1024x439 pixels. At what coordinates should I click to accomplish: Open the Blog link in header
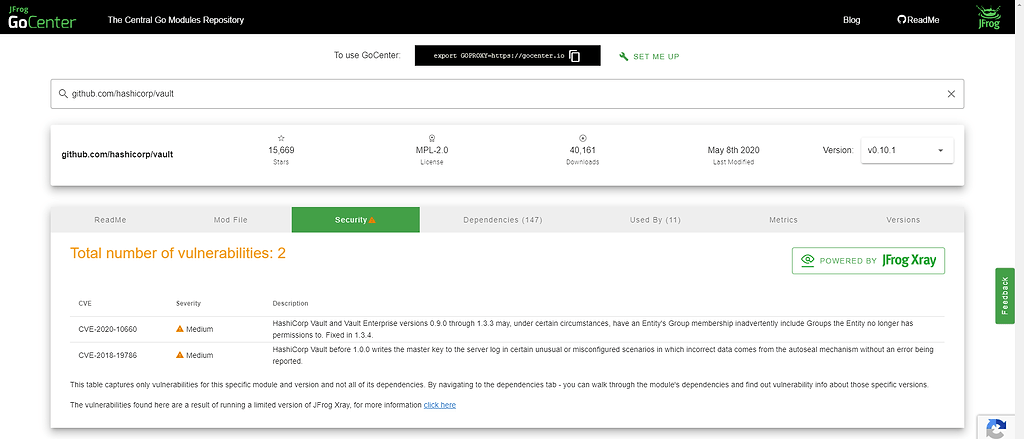851,20
